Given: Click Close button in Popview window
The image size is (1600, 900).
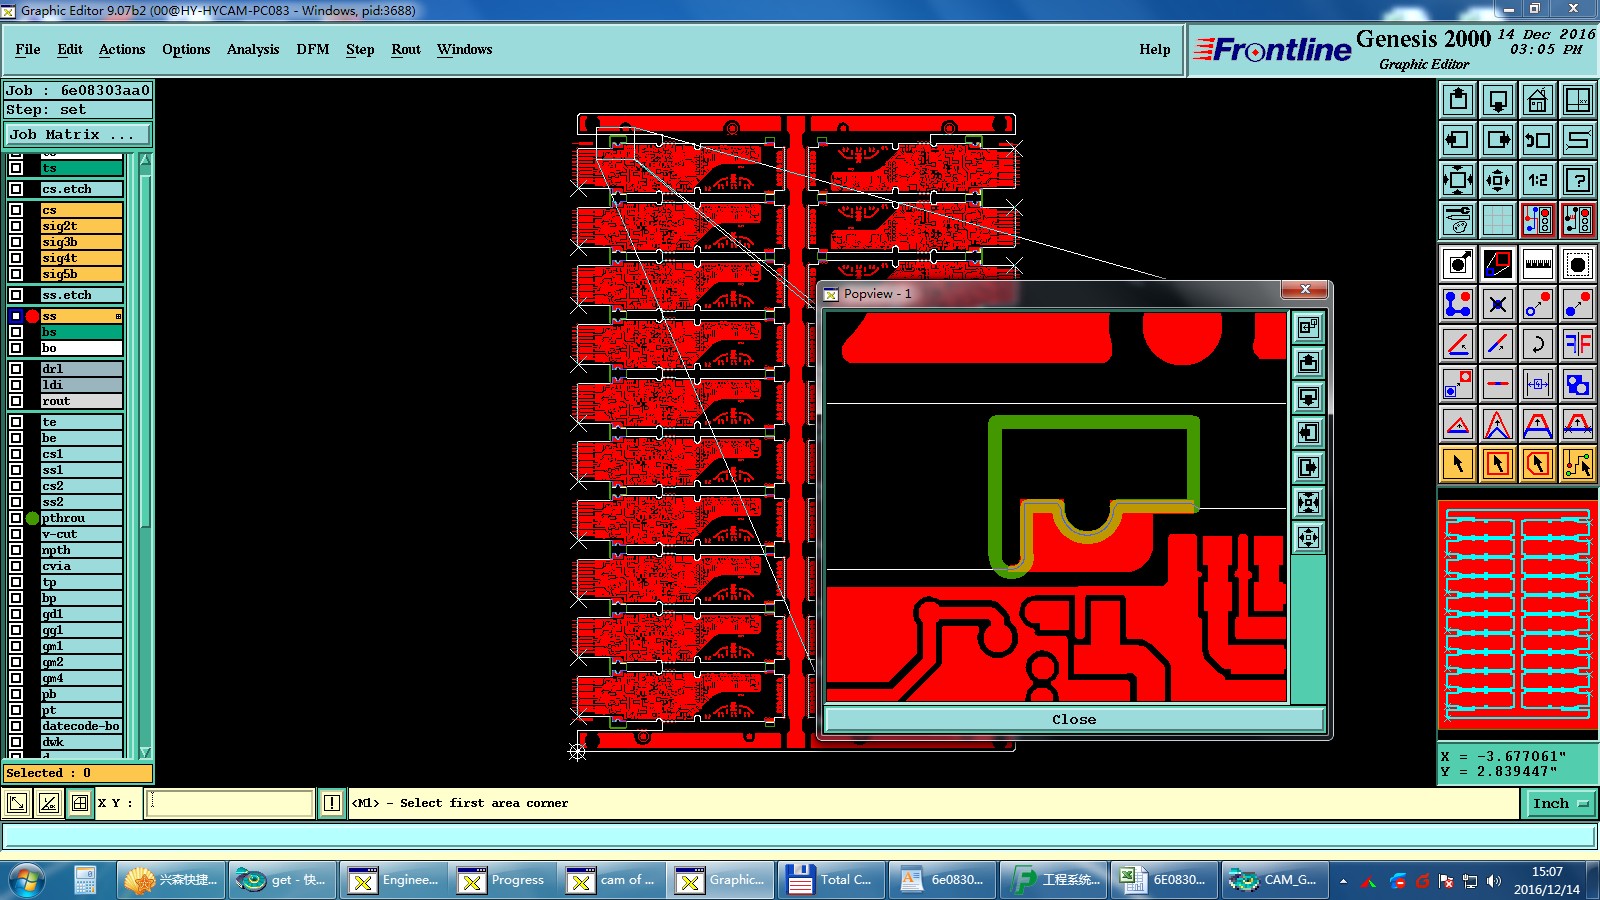Looking at the screenshot, I should (1074, 719).
